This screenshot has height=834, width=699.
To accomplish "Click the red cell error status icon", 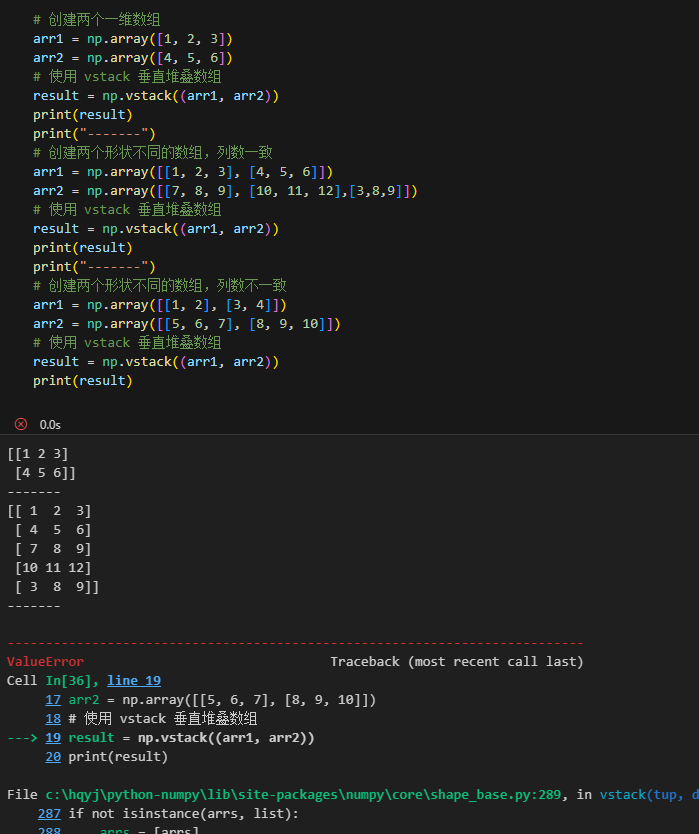I will [x=21, y=424].
